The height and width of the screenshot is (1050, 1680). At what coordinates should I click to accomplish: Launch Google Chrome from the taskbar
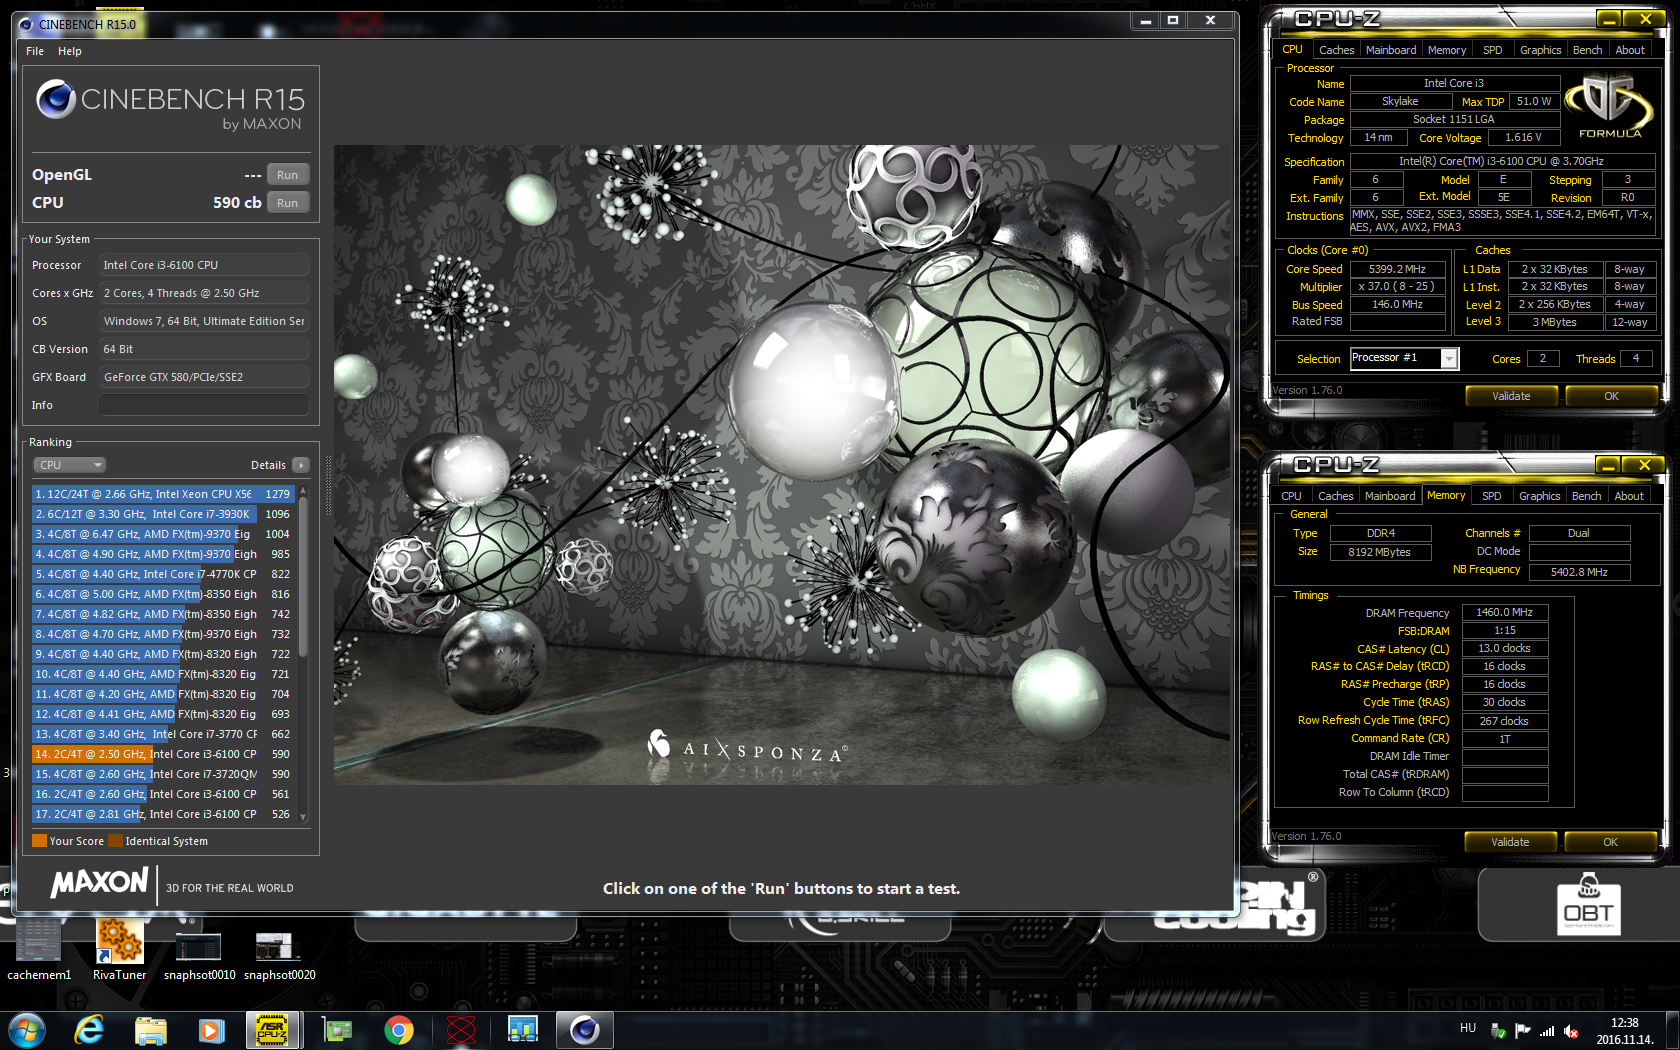(x=399, y=1029)
